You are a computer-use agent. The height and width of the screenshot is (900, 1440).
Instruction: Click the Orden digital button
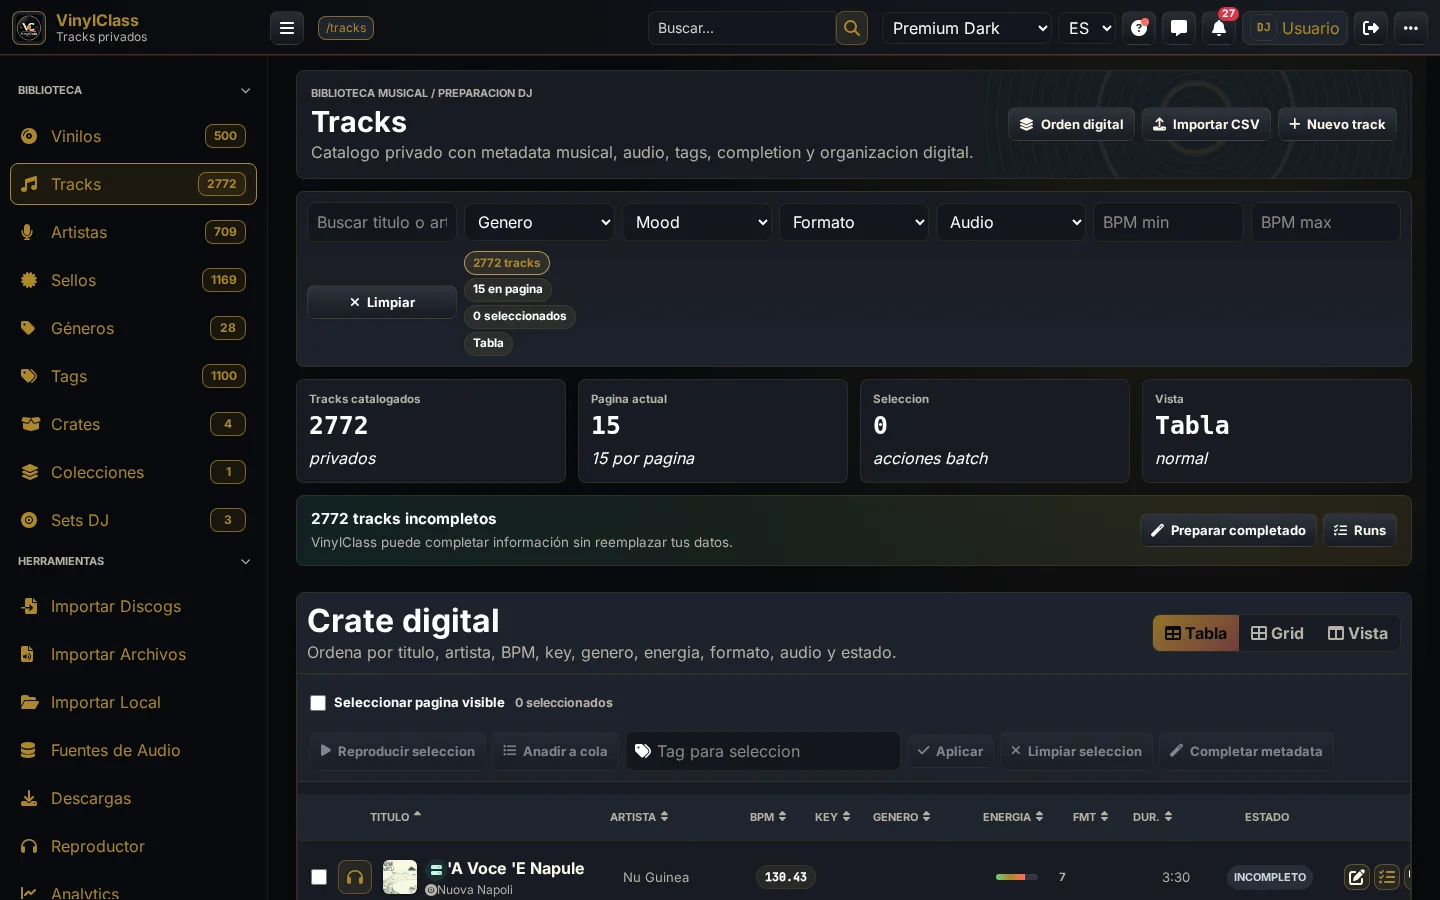click(x=1071, y=124)
